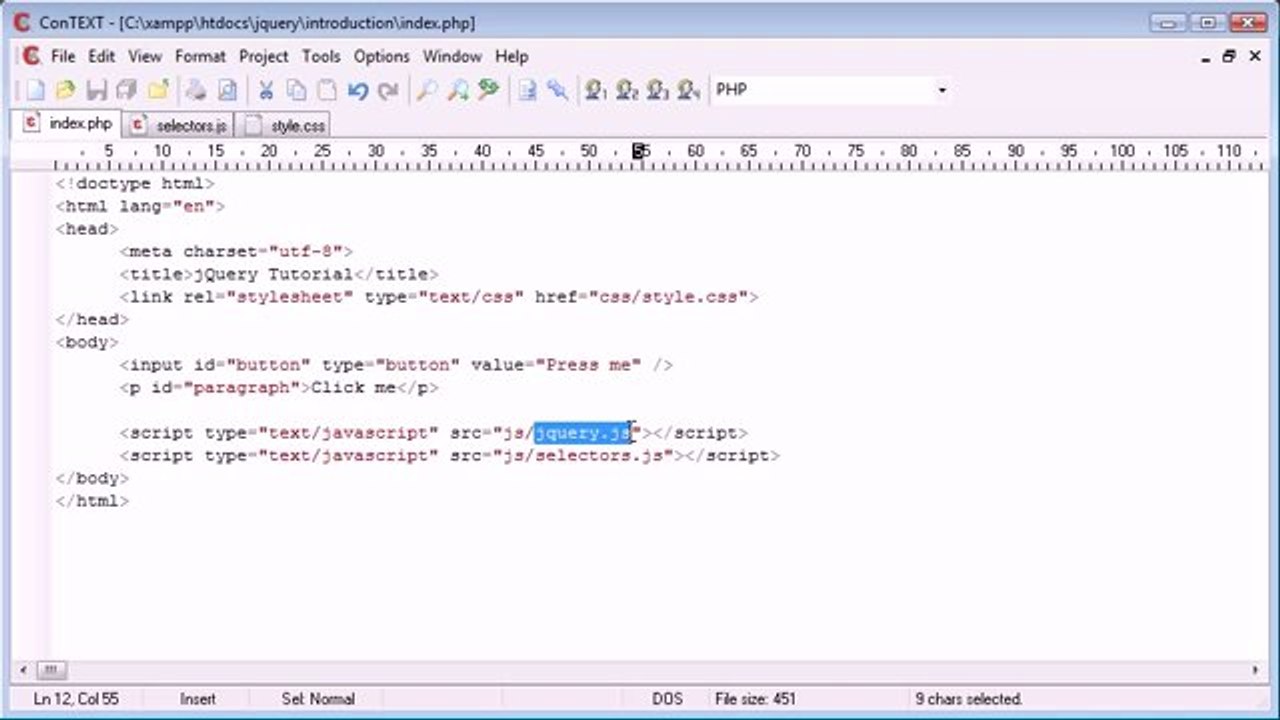The width and height of the screenshot is (1280, 720).
Task: Minimize the inner document window
Action: point(1207,57)
